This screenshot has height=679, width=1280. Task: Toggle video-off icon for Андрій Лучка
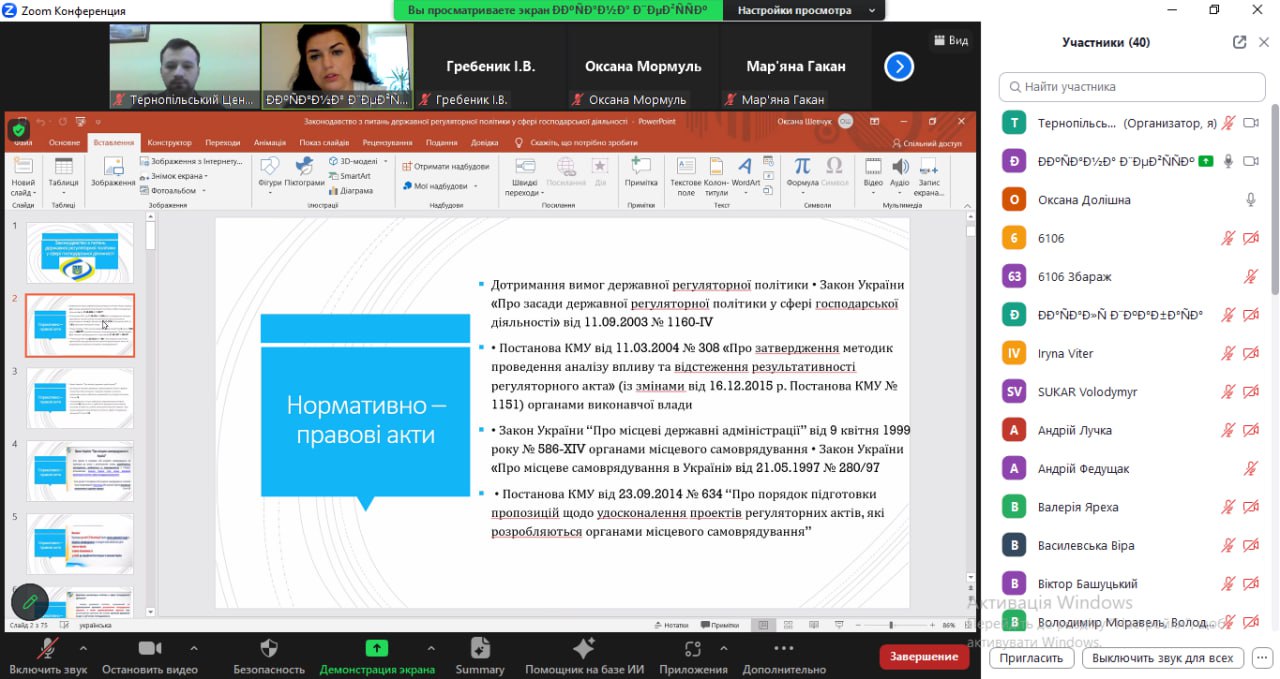pos(1250,431)
